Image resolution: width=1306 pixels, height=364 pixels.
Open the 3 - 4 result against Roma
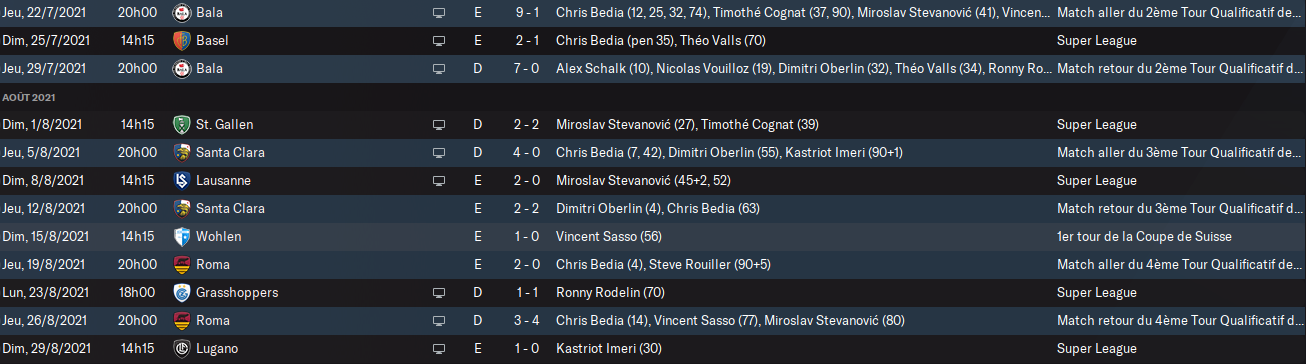coord(527,321)
